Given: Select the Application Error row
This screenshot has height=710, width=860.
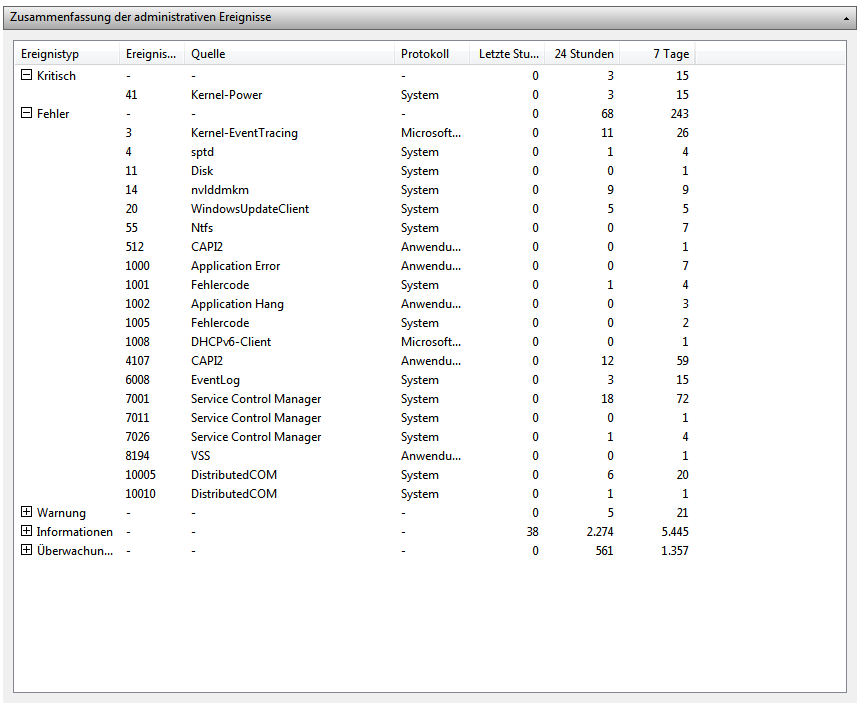Looking at the screenshot, I should click(355, 266).
